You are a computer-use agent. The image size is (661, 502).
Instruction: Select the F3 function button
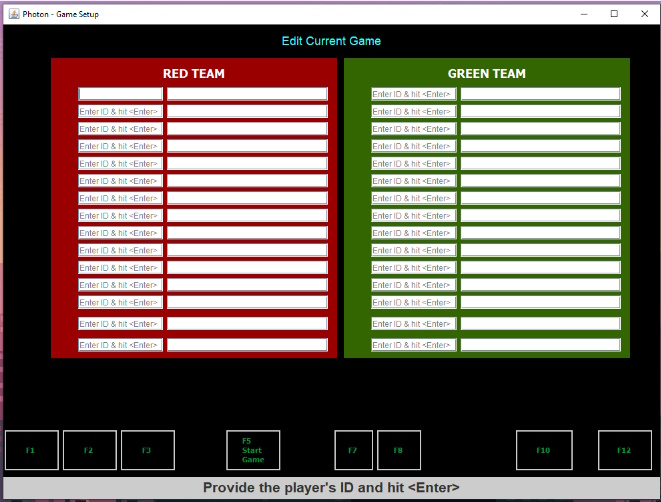[x=147, y=450]
